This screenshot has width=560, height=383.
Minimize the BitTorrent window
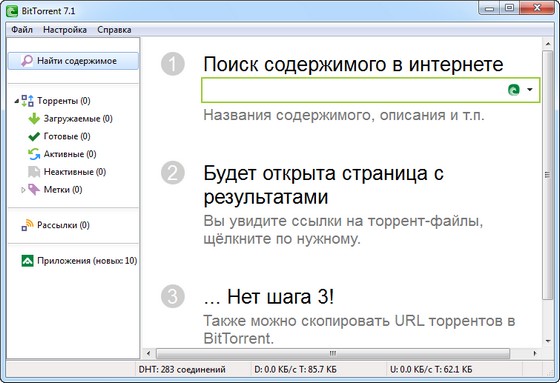pos(490,9)
